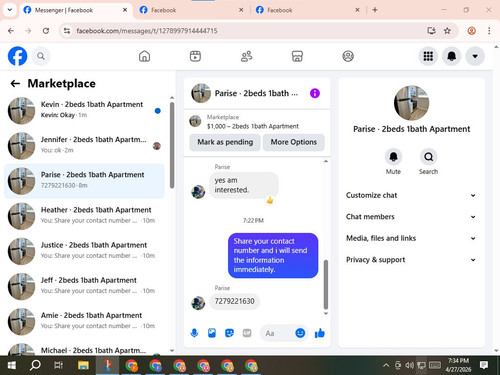Open Jeff's apartment conversation
Image resolution: width=500 pixels, height=375 pixels.
(x=84, y=286)
